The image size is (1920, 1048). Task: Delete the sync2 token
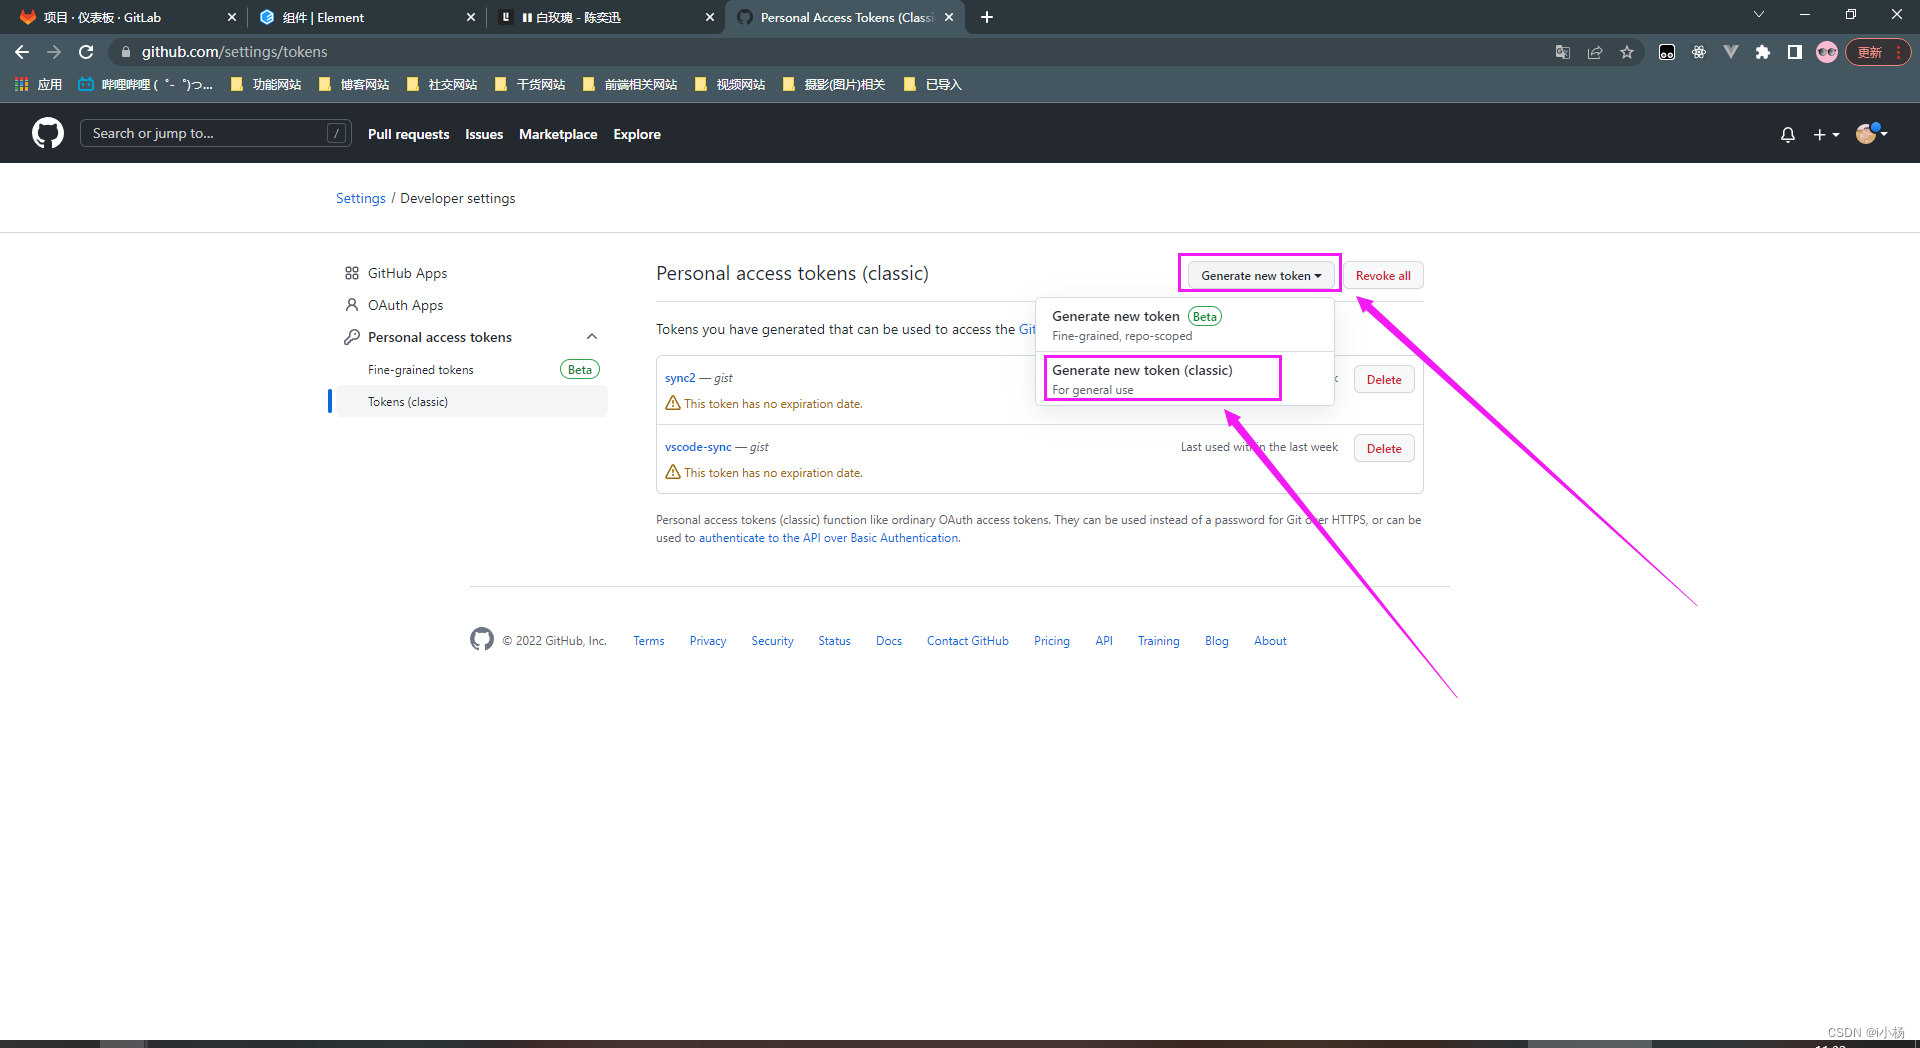(1384, 380)
